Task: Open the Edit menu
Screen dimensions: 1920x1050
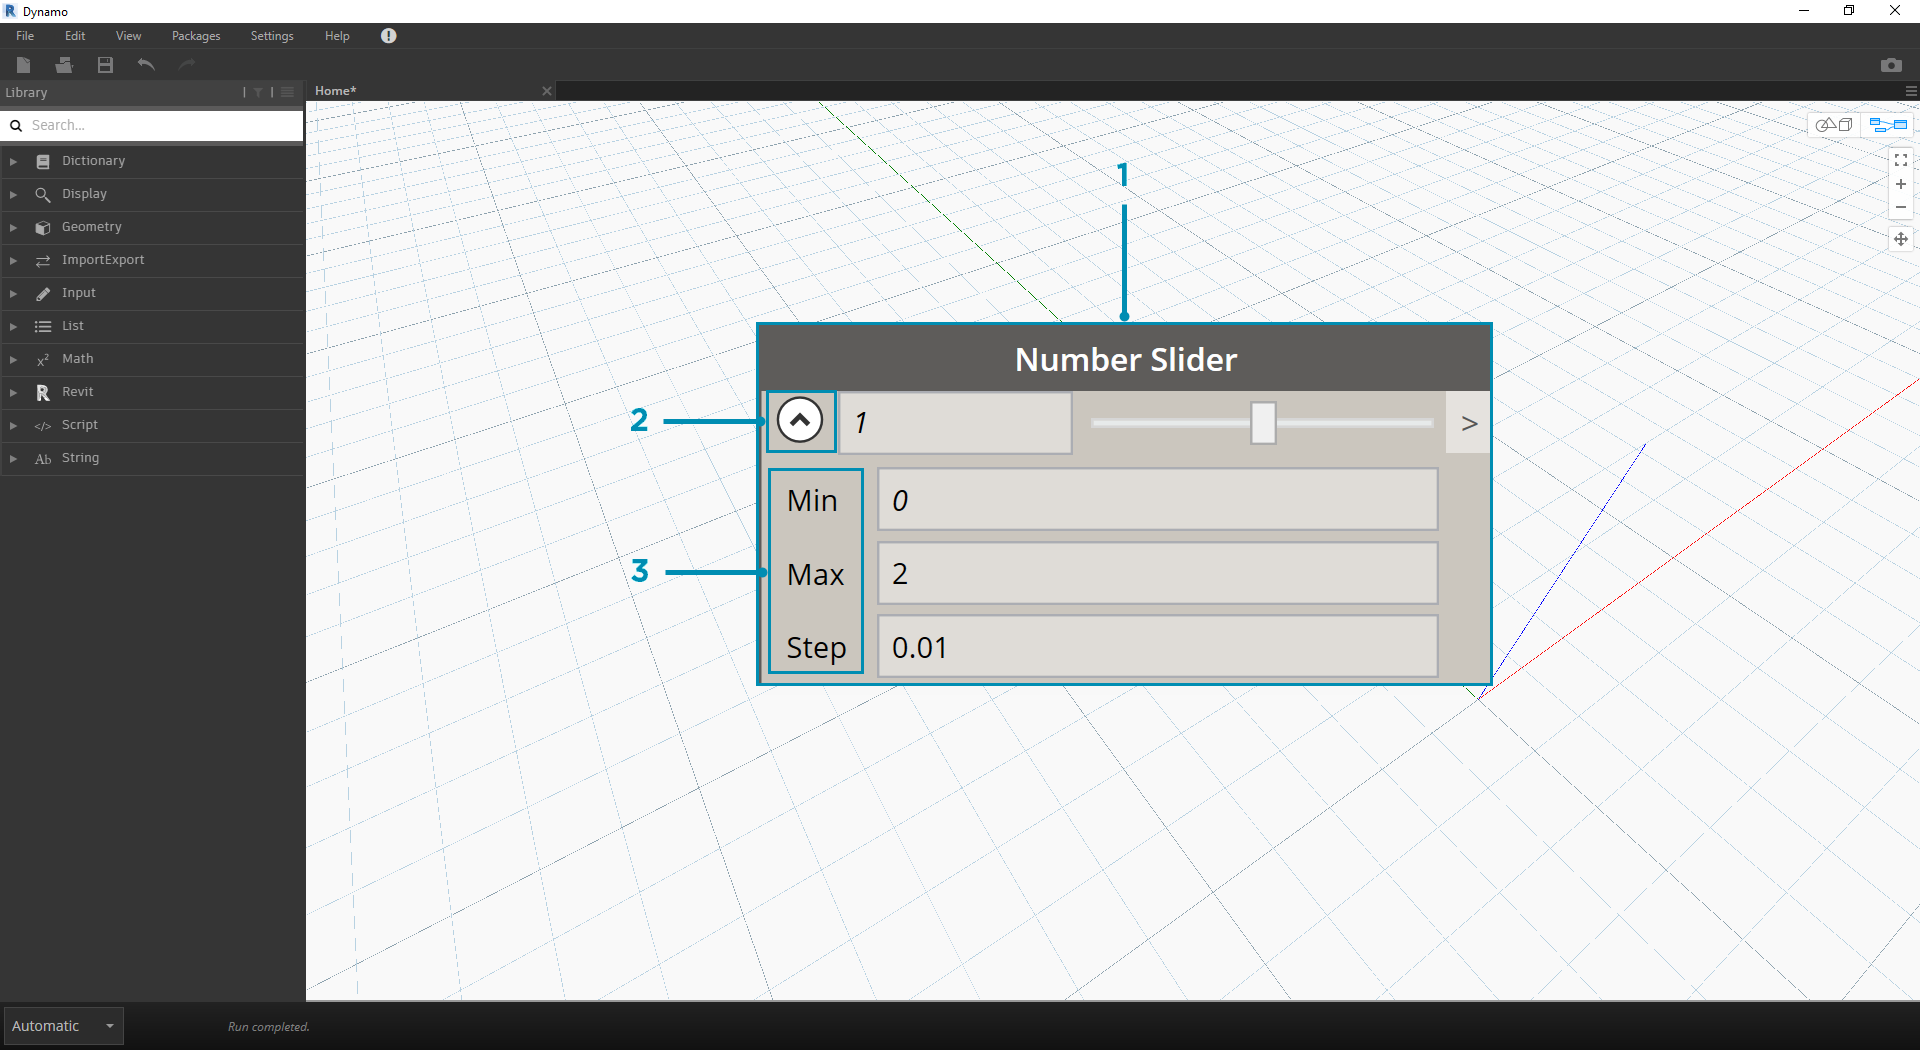Action: pyautogui.click(x=75, y=36)
